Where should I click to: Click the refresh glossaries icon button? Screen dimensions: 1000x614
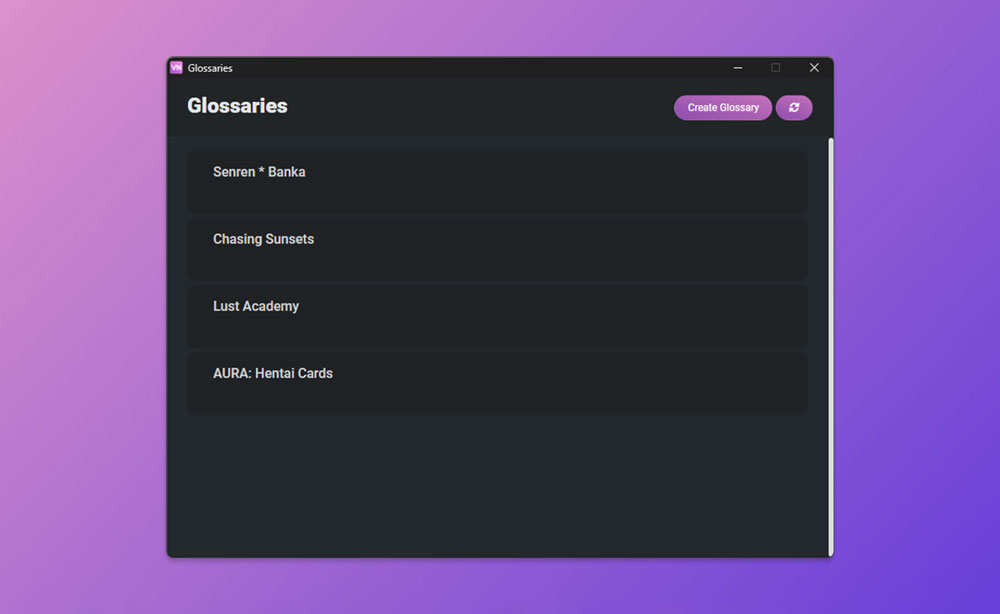[x=794, y=108]
